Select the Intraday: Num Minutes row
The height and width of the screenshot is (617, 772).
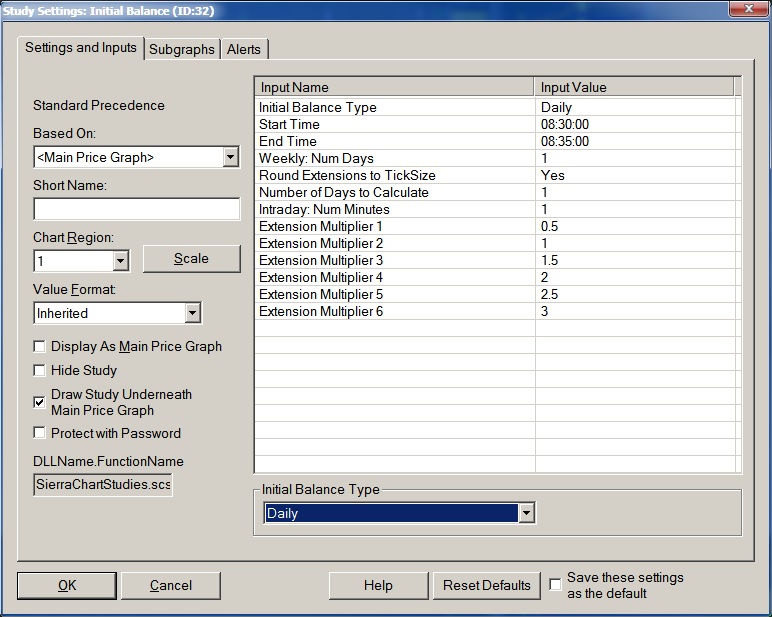tap(495, 209)
